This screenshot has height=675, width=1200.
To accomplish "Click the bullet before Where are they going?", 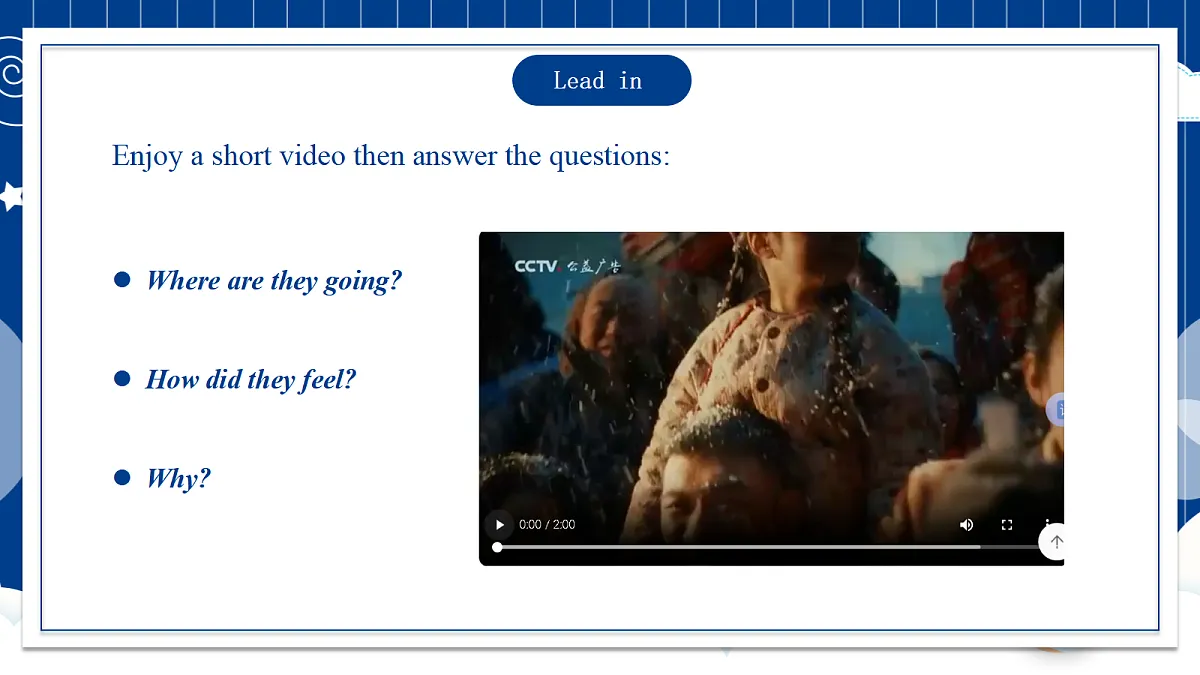I will (122, 280).
